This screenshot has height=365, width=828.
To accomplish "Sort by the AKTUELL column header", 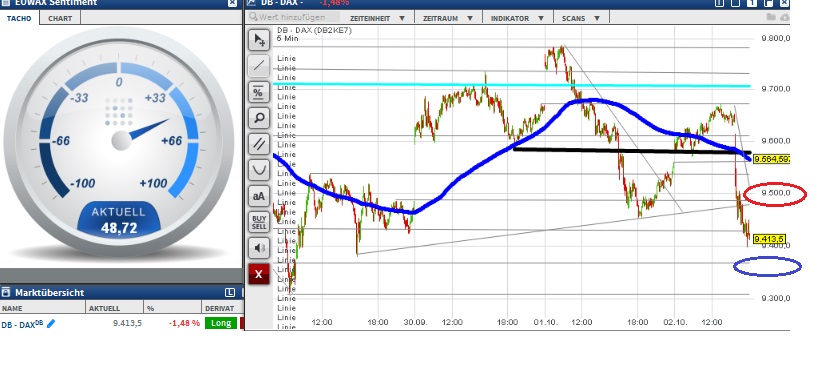I will pyautogui.click(x=114, y=308).
